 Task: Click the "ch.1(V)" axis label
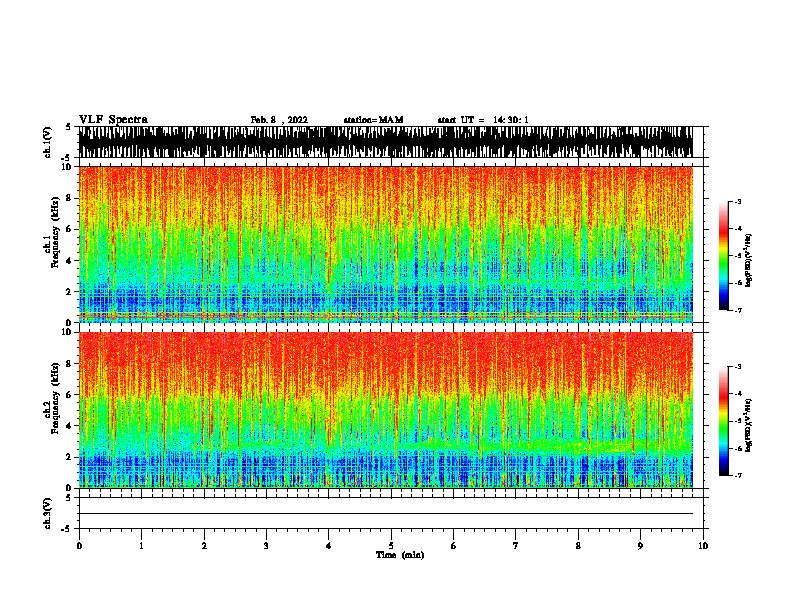[47, 142]
